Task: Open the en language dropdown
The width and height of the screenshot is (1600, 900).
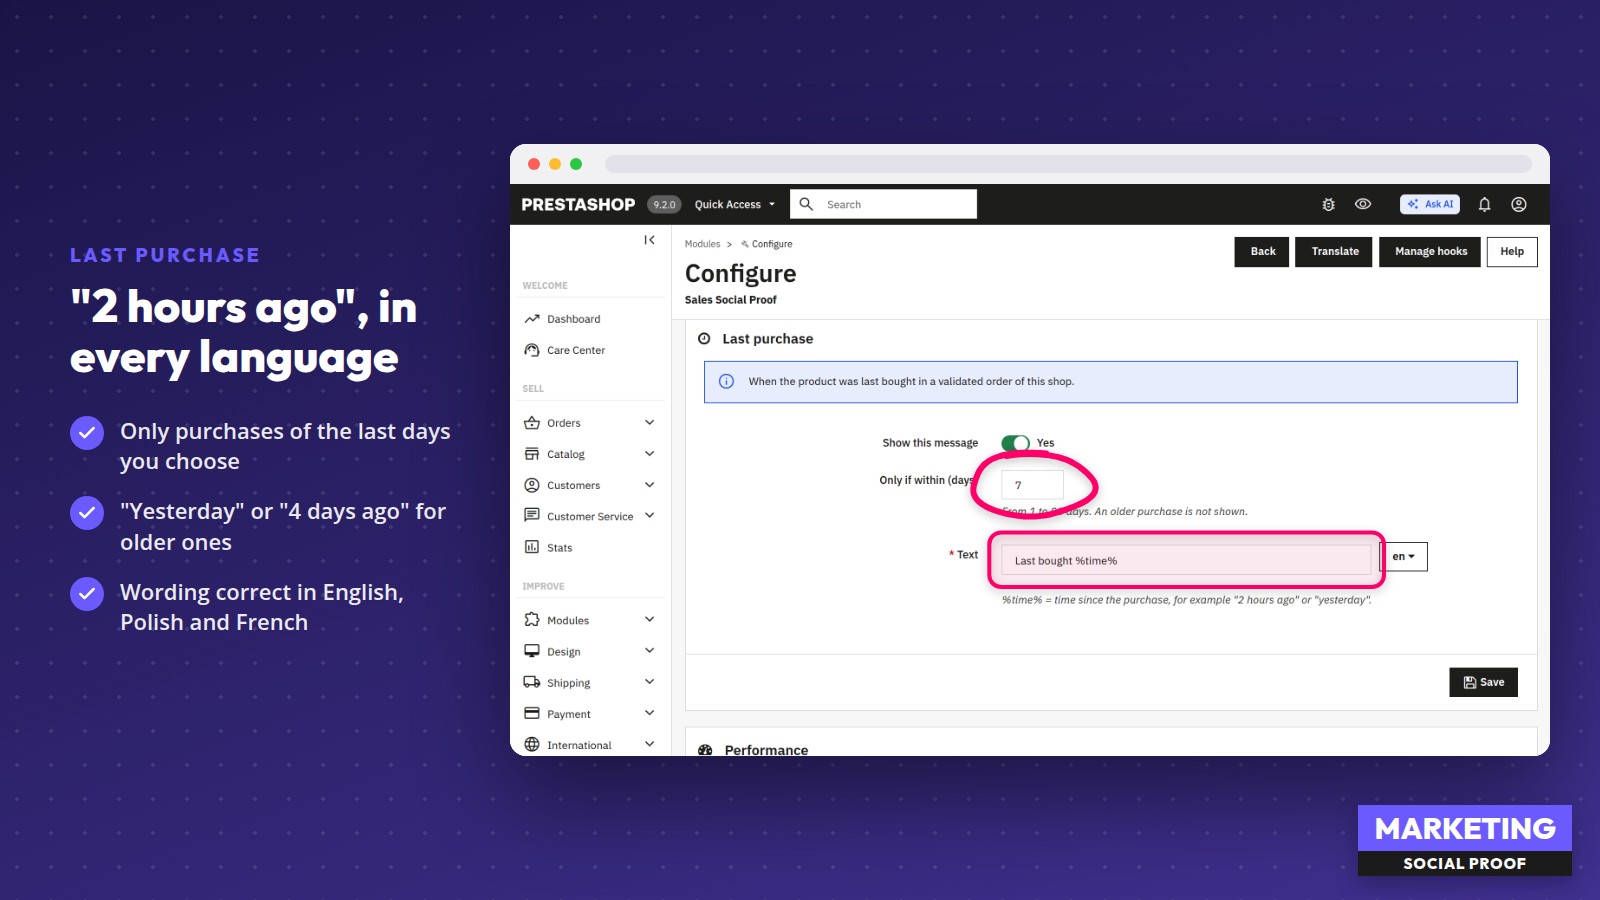Action: [x=1404, y=556]
